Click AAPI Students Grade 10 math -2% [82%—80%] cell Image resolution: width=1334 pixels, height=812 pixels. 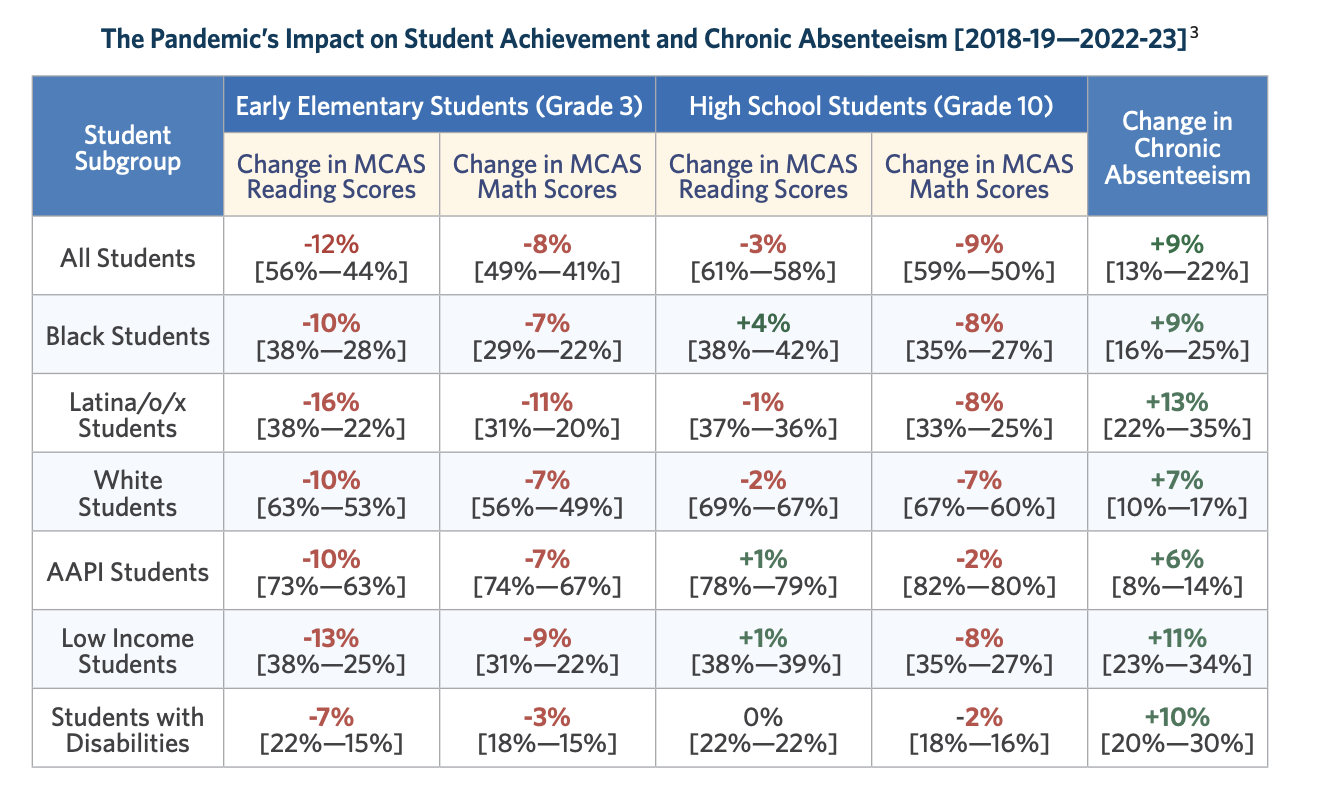click(x=980, y=571)
